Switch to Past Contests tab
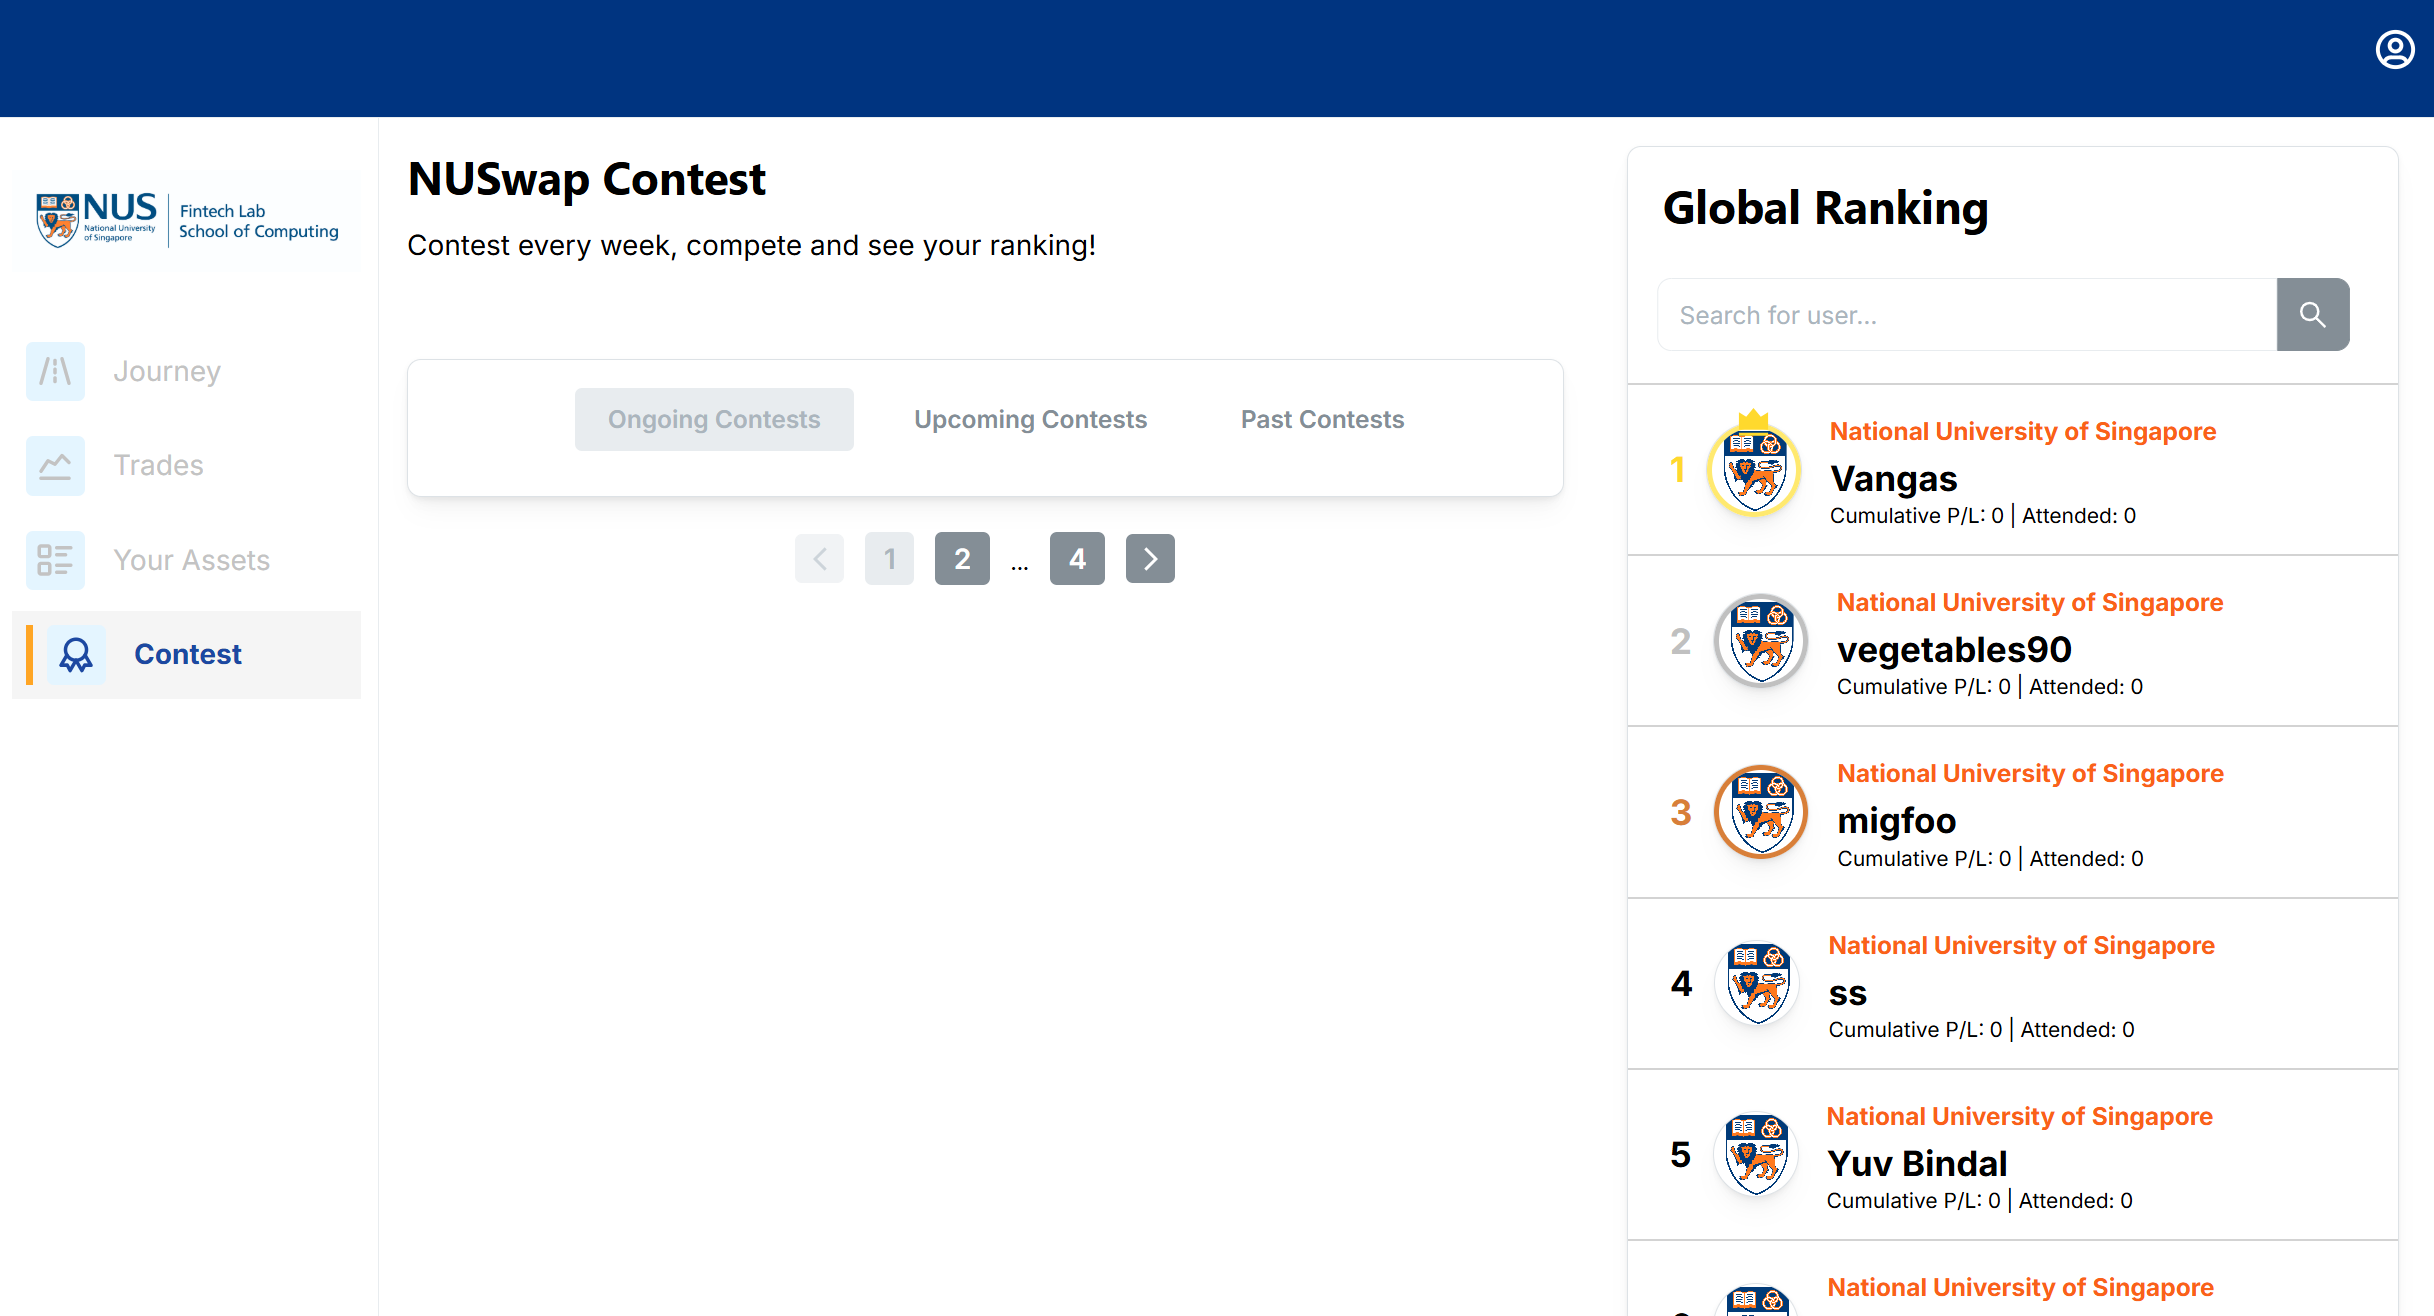2434x1316 pixels. pos(1322,419)
